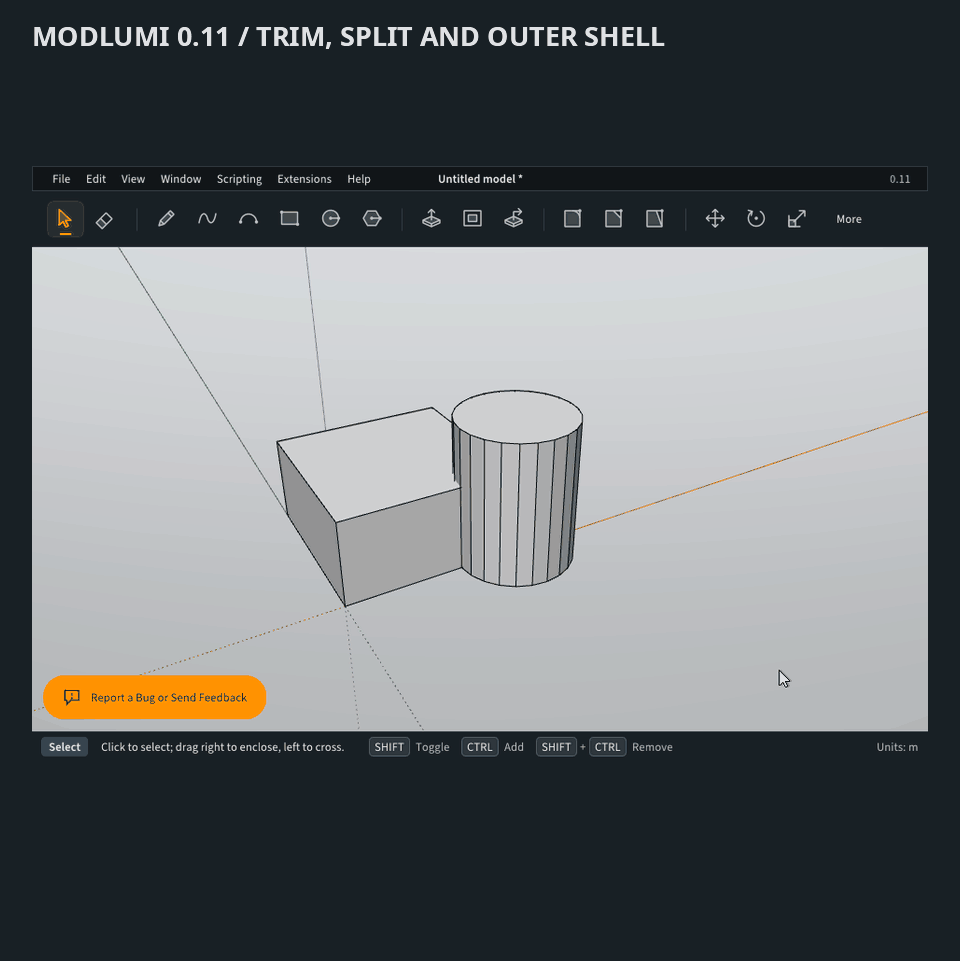Open the Extensions menu

pos(304,179)
